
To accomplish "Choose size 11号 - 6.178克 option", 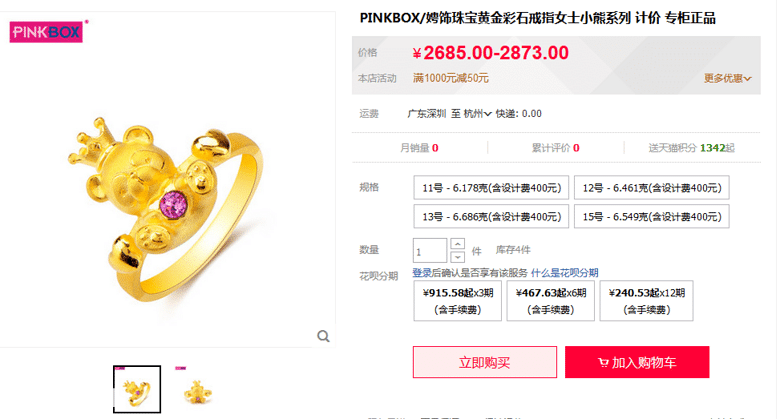I will (491, 188).
